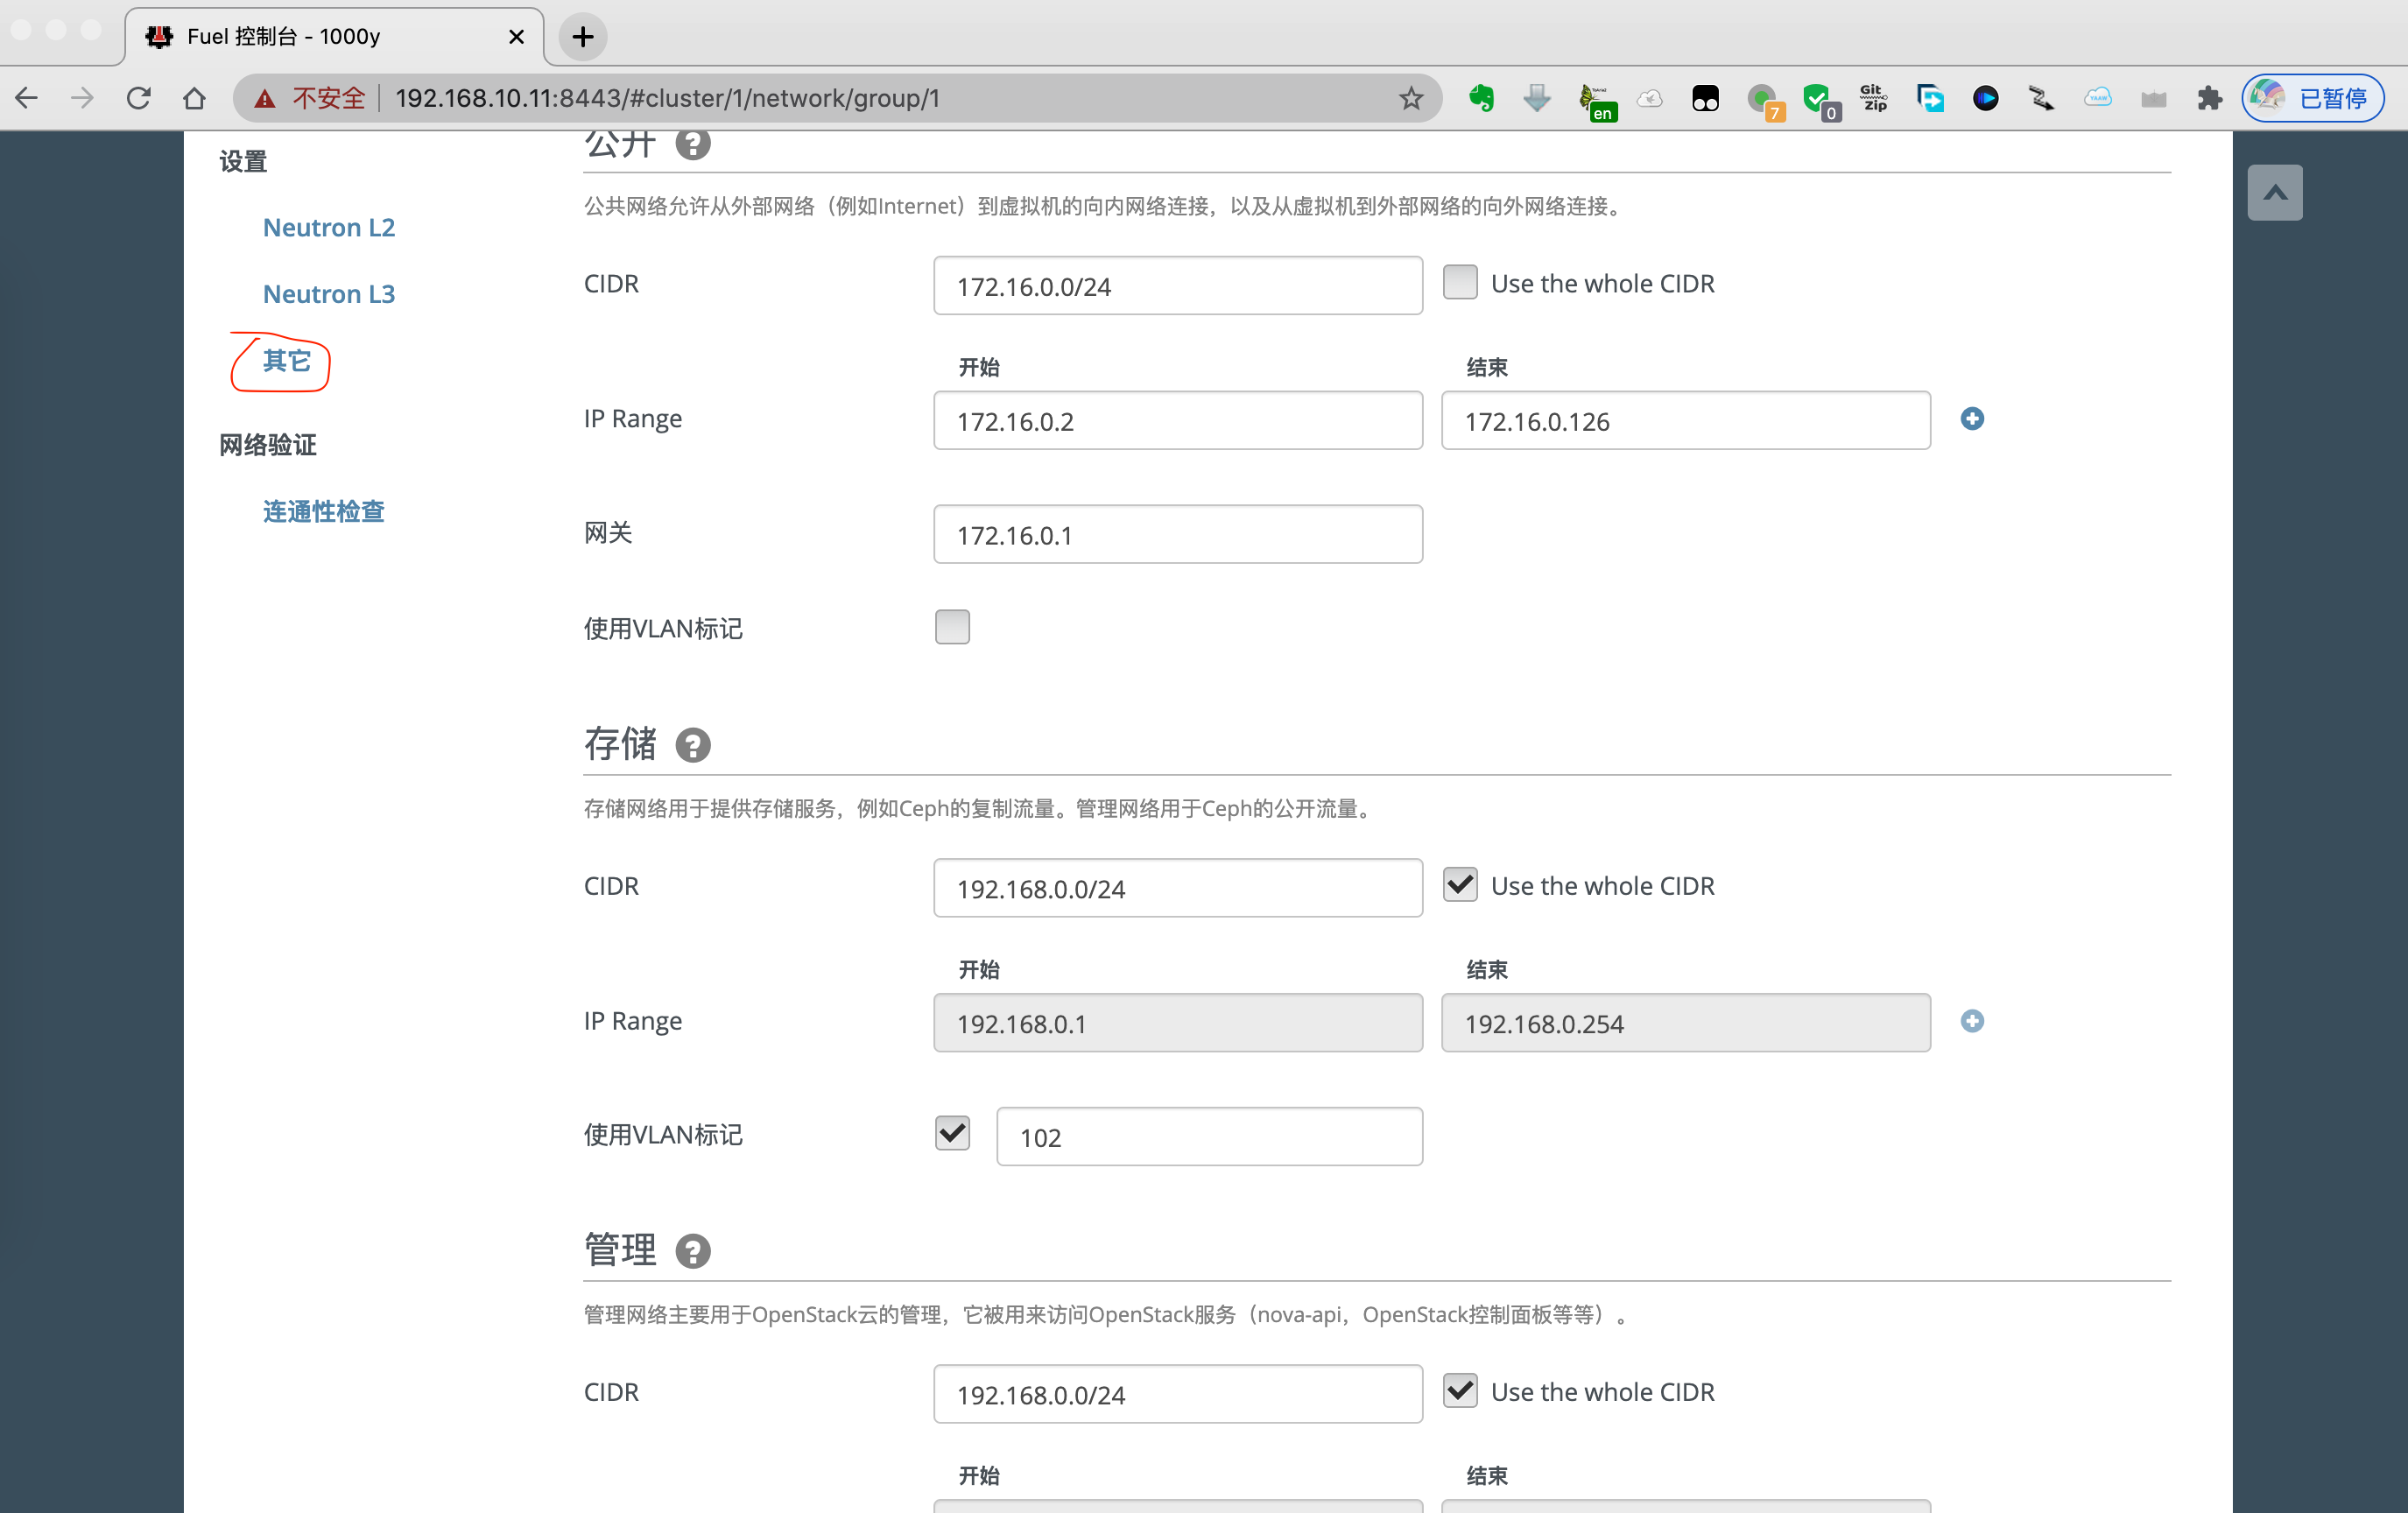This screenshot has width=2408, height=1513.
Task: Open the gray download arrow extension
Action: (1537, 98)
